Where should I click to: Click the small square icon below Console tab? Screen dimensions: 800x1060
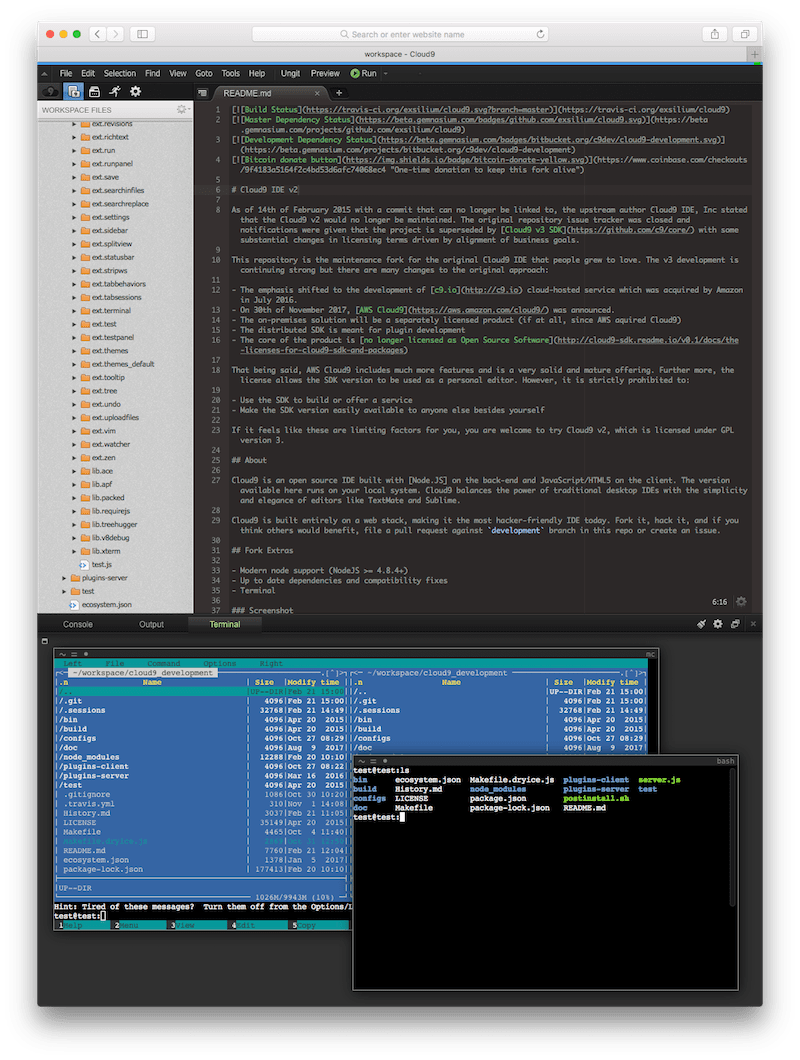(45, 641)
